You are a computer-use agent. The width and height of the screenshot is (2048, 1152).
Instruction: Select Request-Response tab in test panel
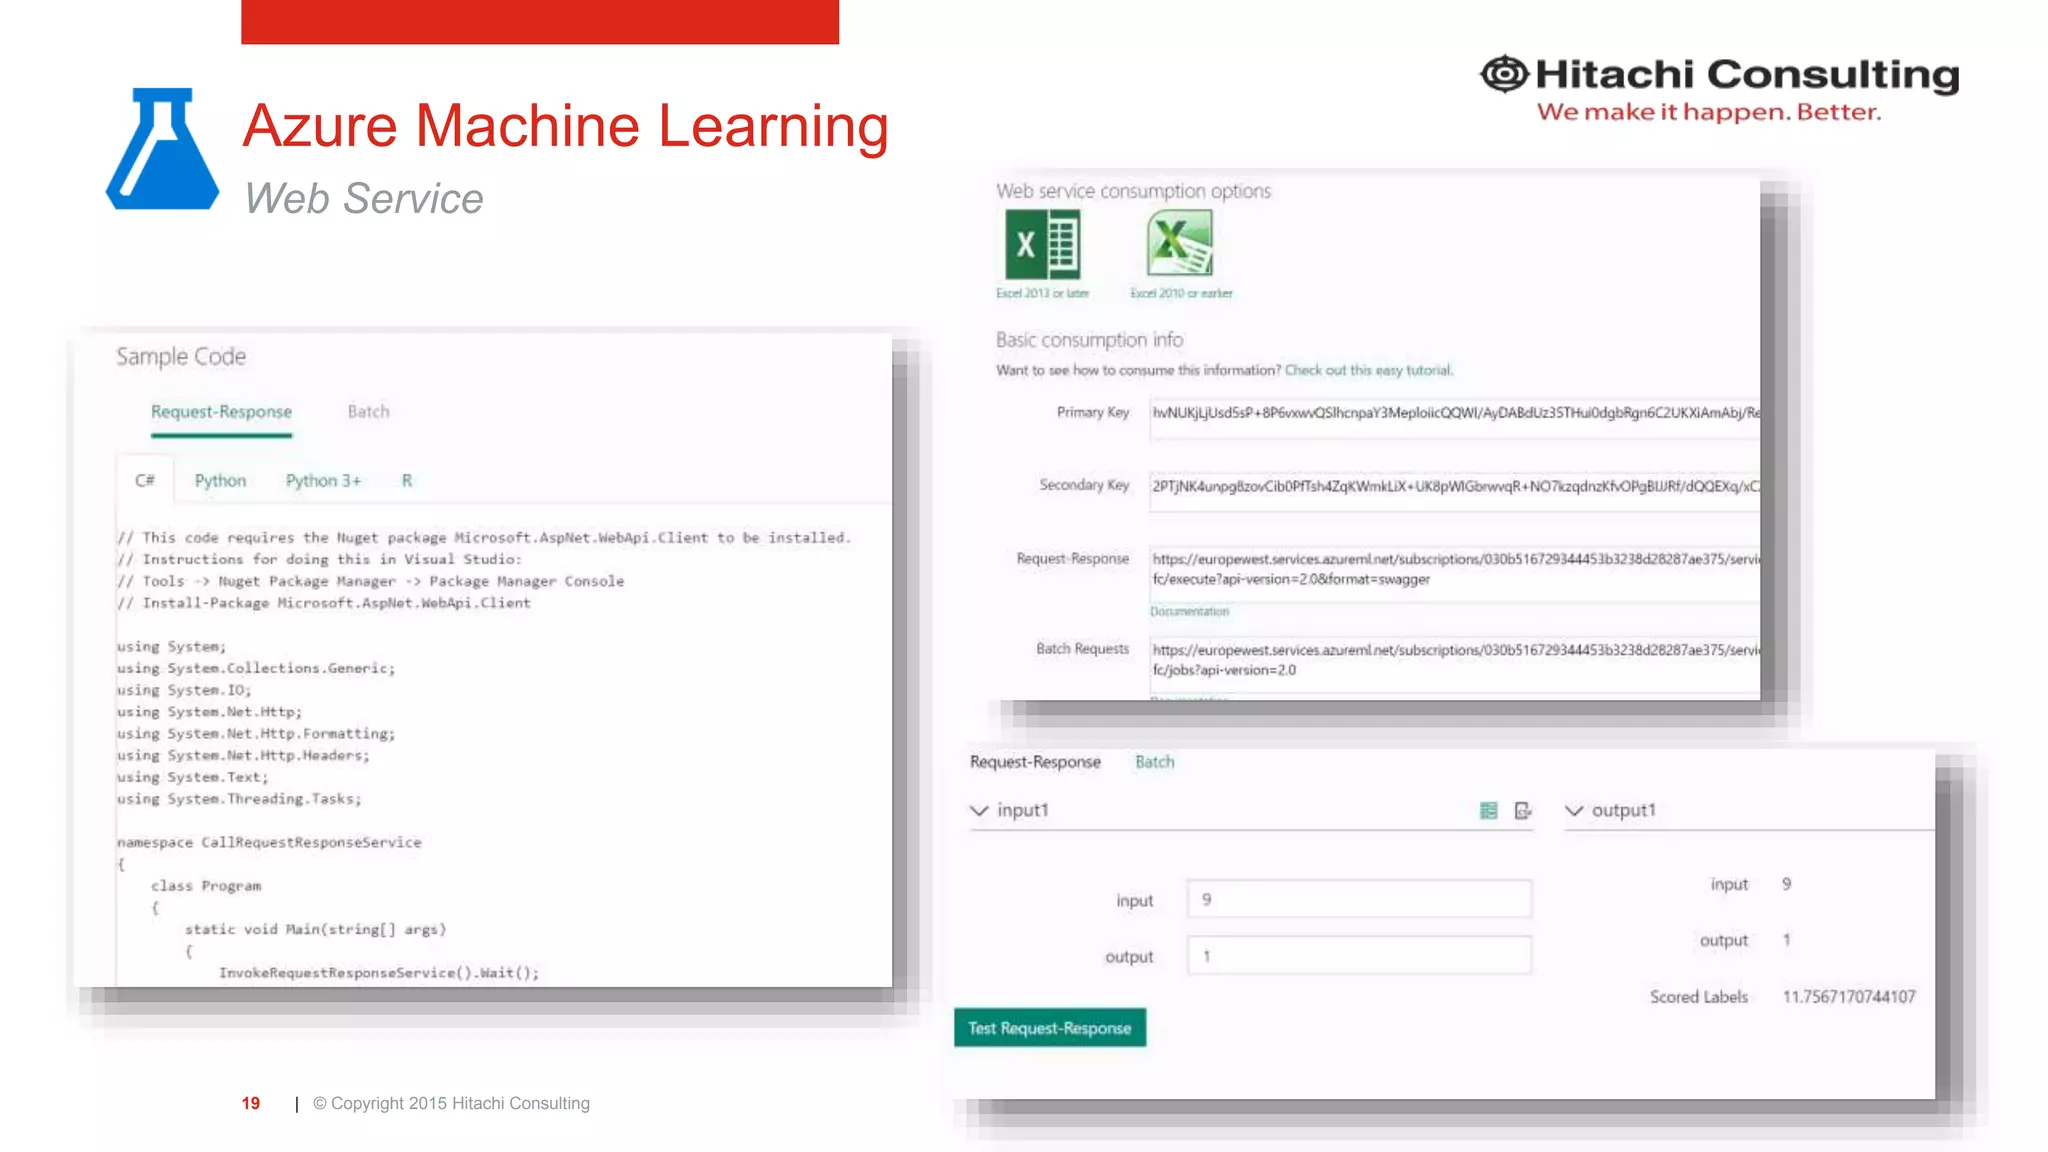point(1035,762)
